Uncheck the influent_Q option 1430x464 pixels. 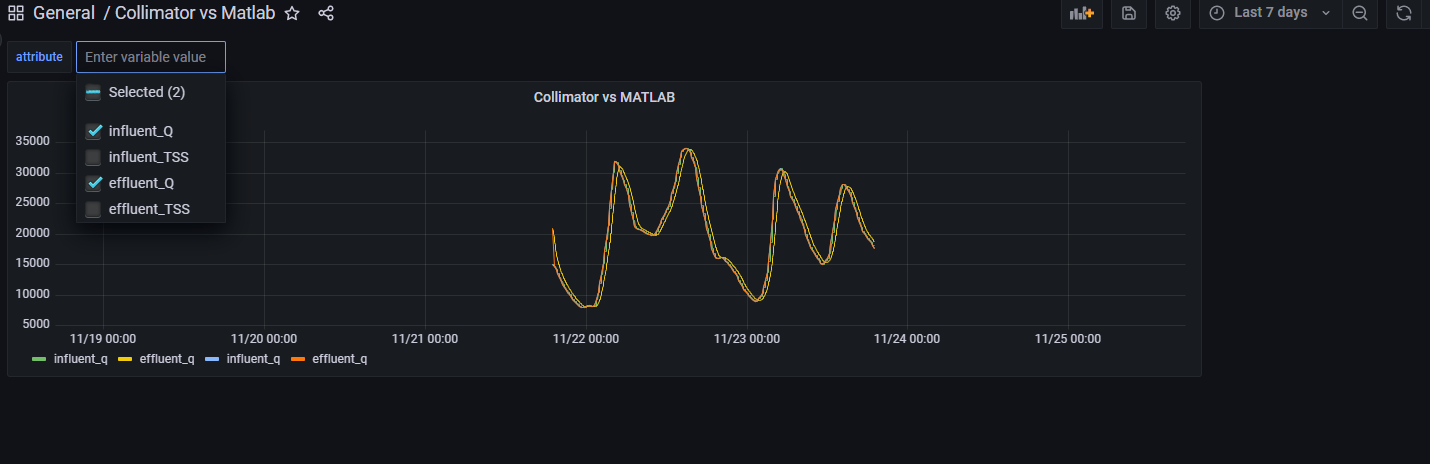coord(93,131)
